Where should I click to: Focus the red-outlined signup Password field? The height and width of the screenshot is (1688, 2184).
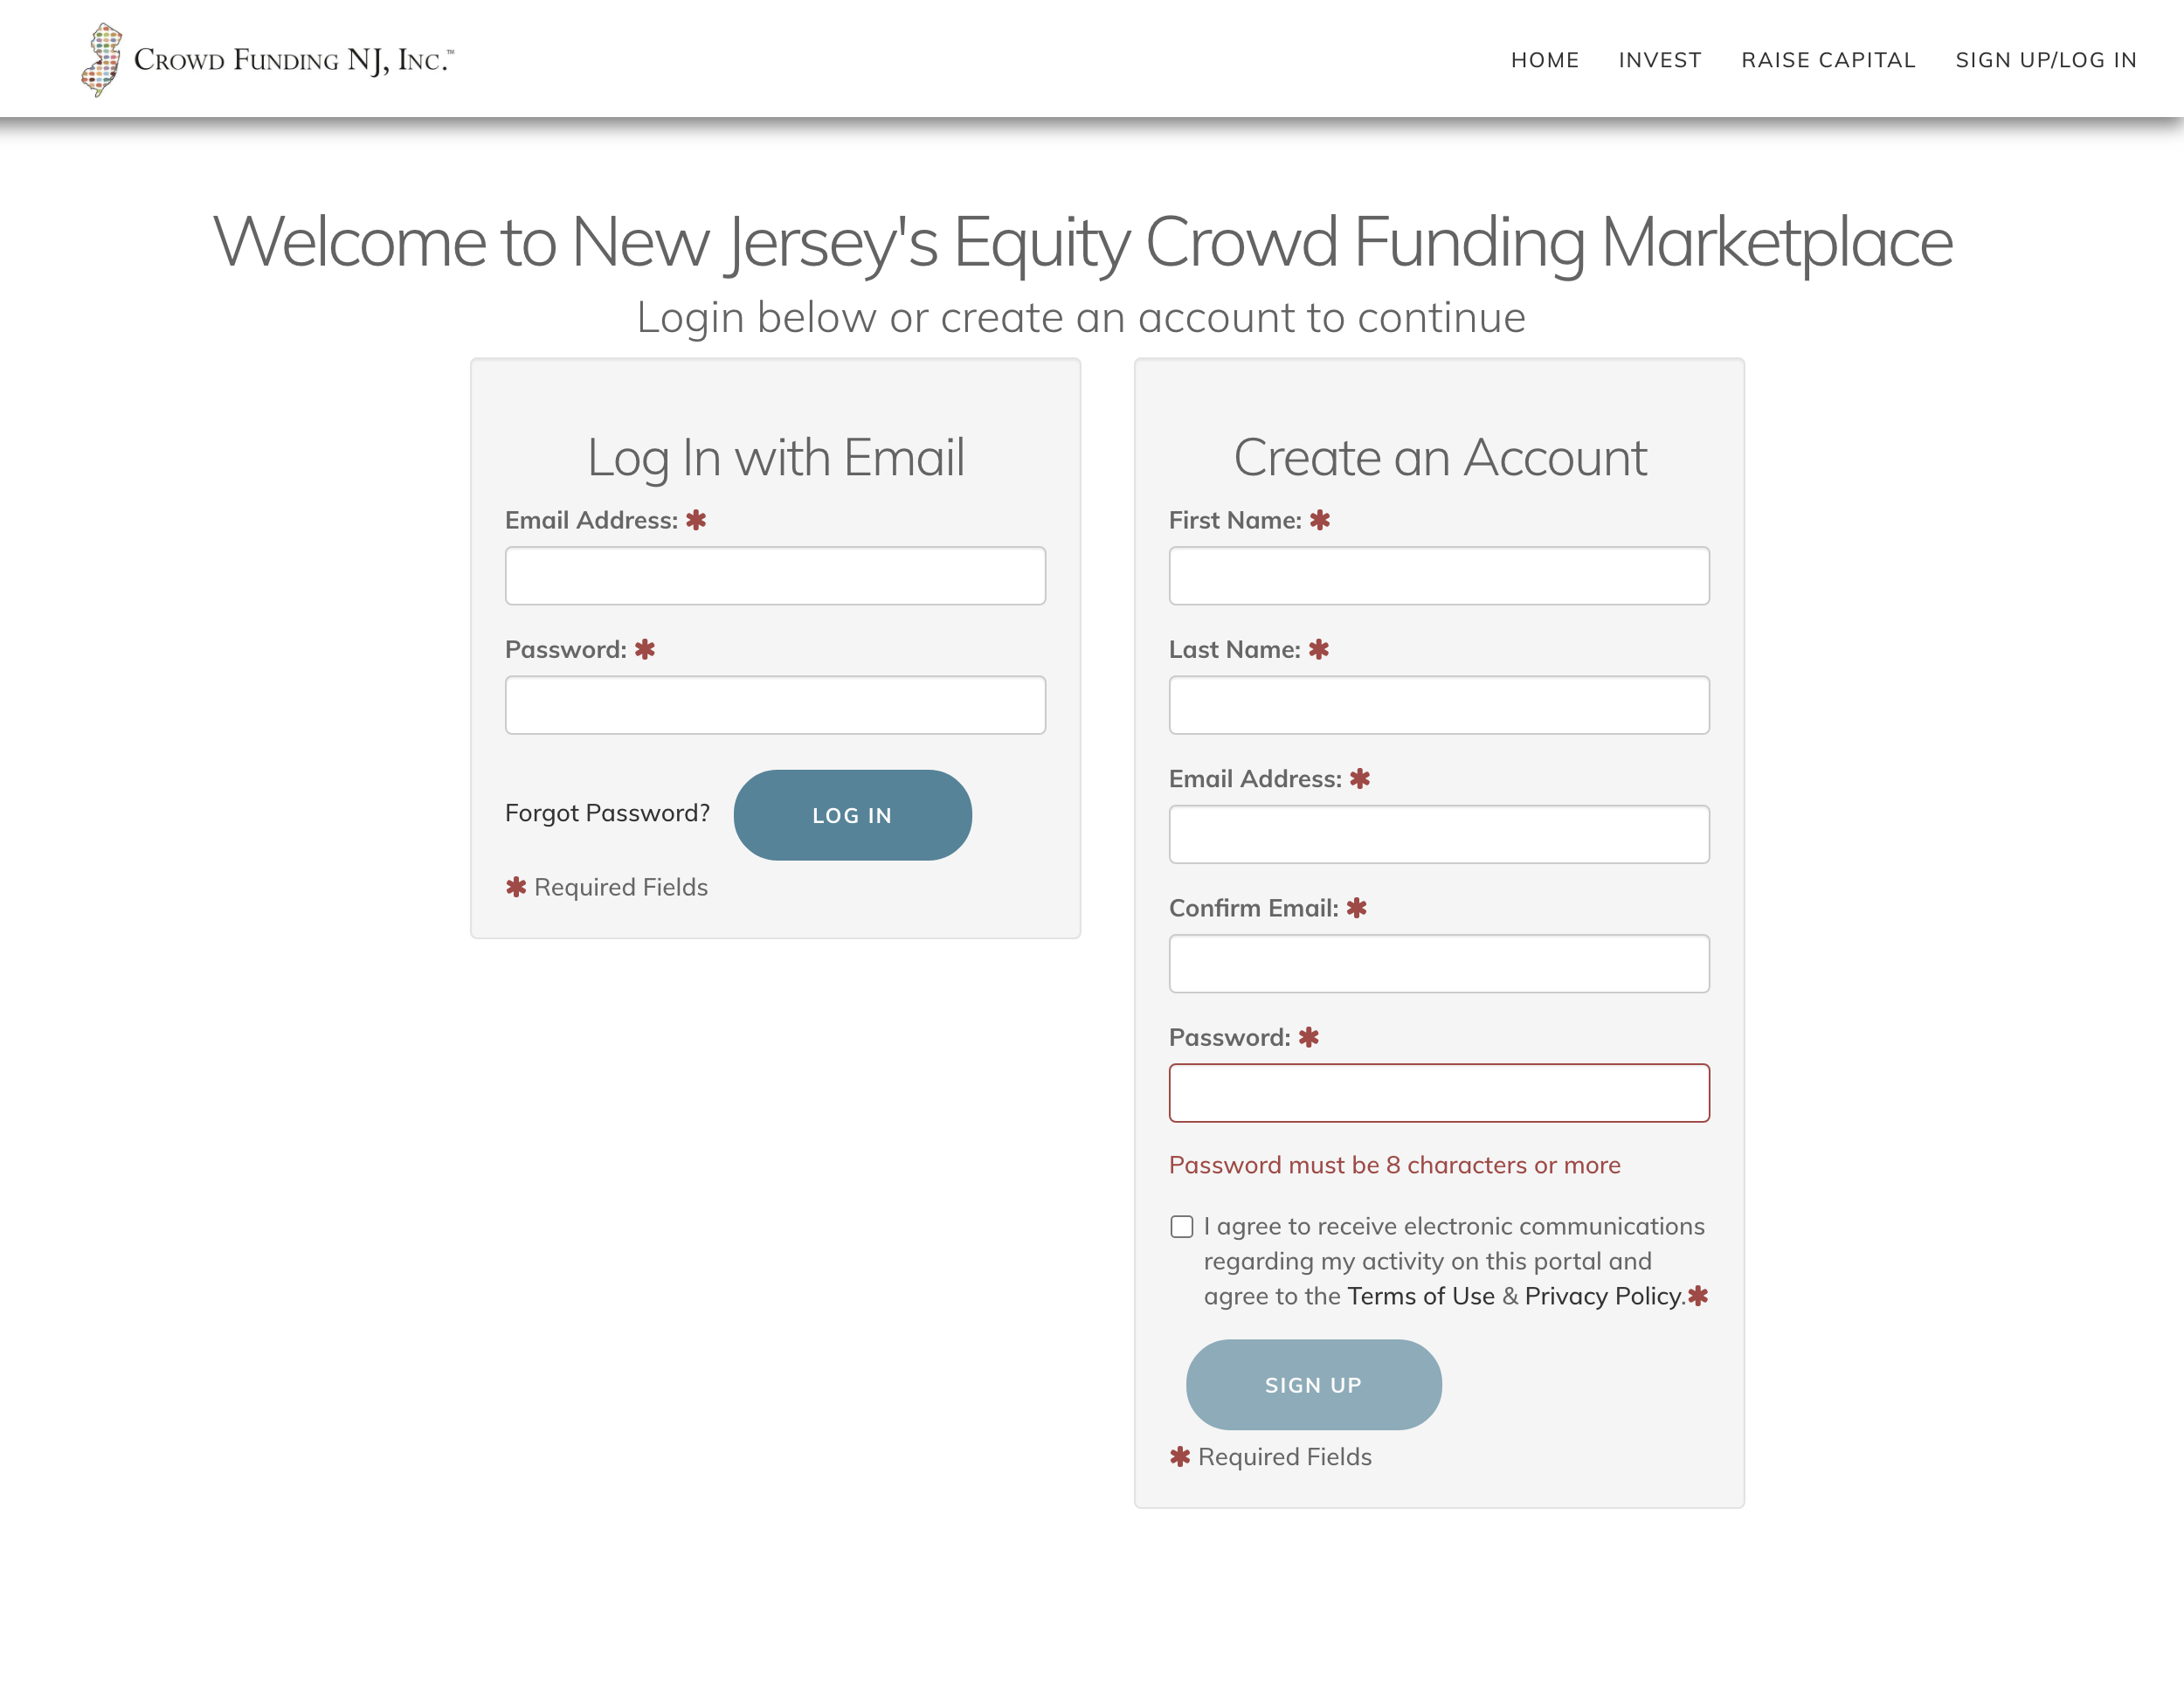[1439, 1093]
